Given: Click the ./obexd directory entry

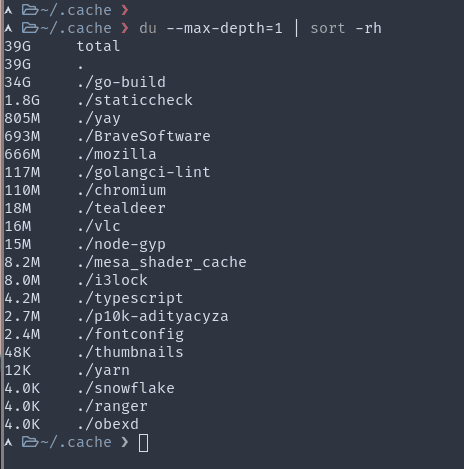Looking at the screenshot, I should [x=108, y=424].
